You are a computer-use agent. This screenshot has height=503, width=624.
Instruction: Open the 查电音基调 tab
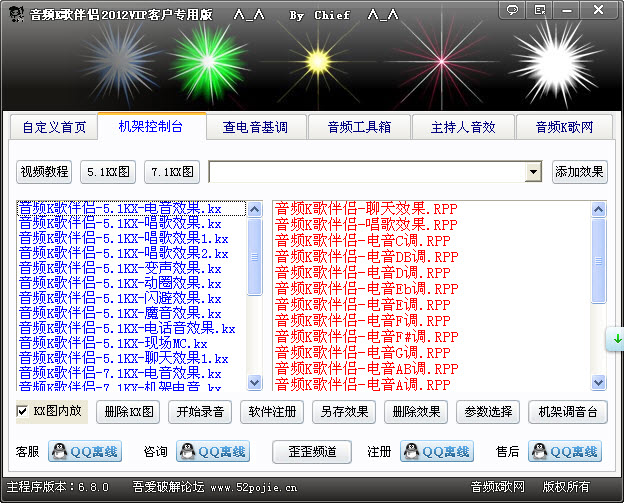click(x=255, y=127)
